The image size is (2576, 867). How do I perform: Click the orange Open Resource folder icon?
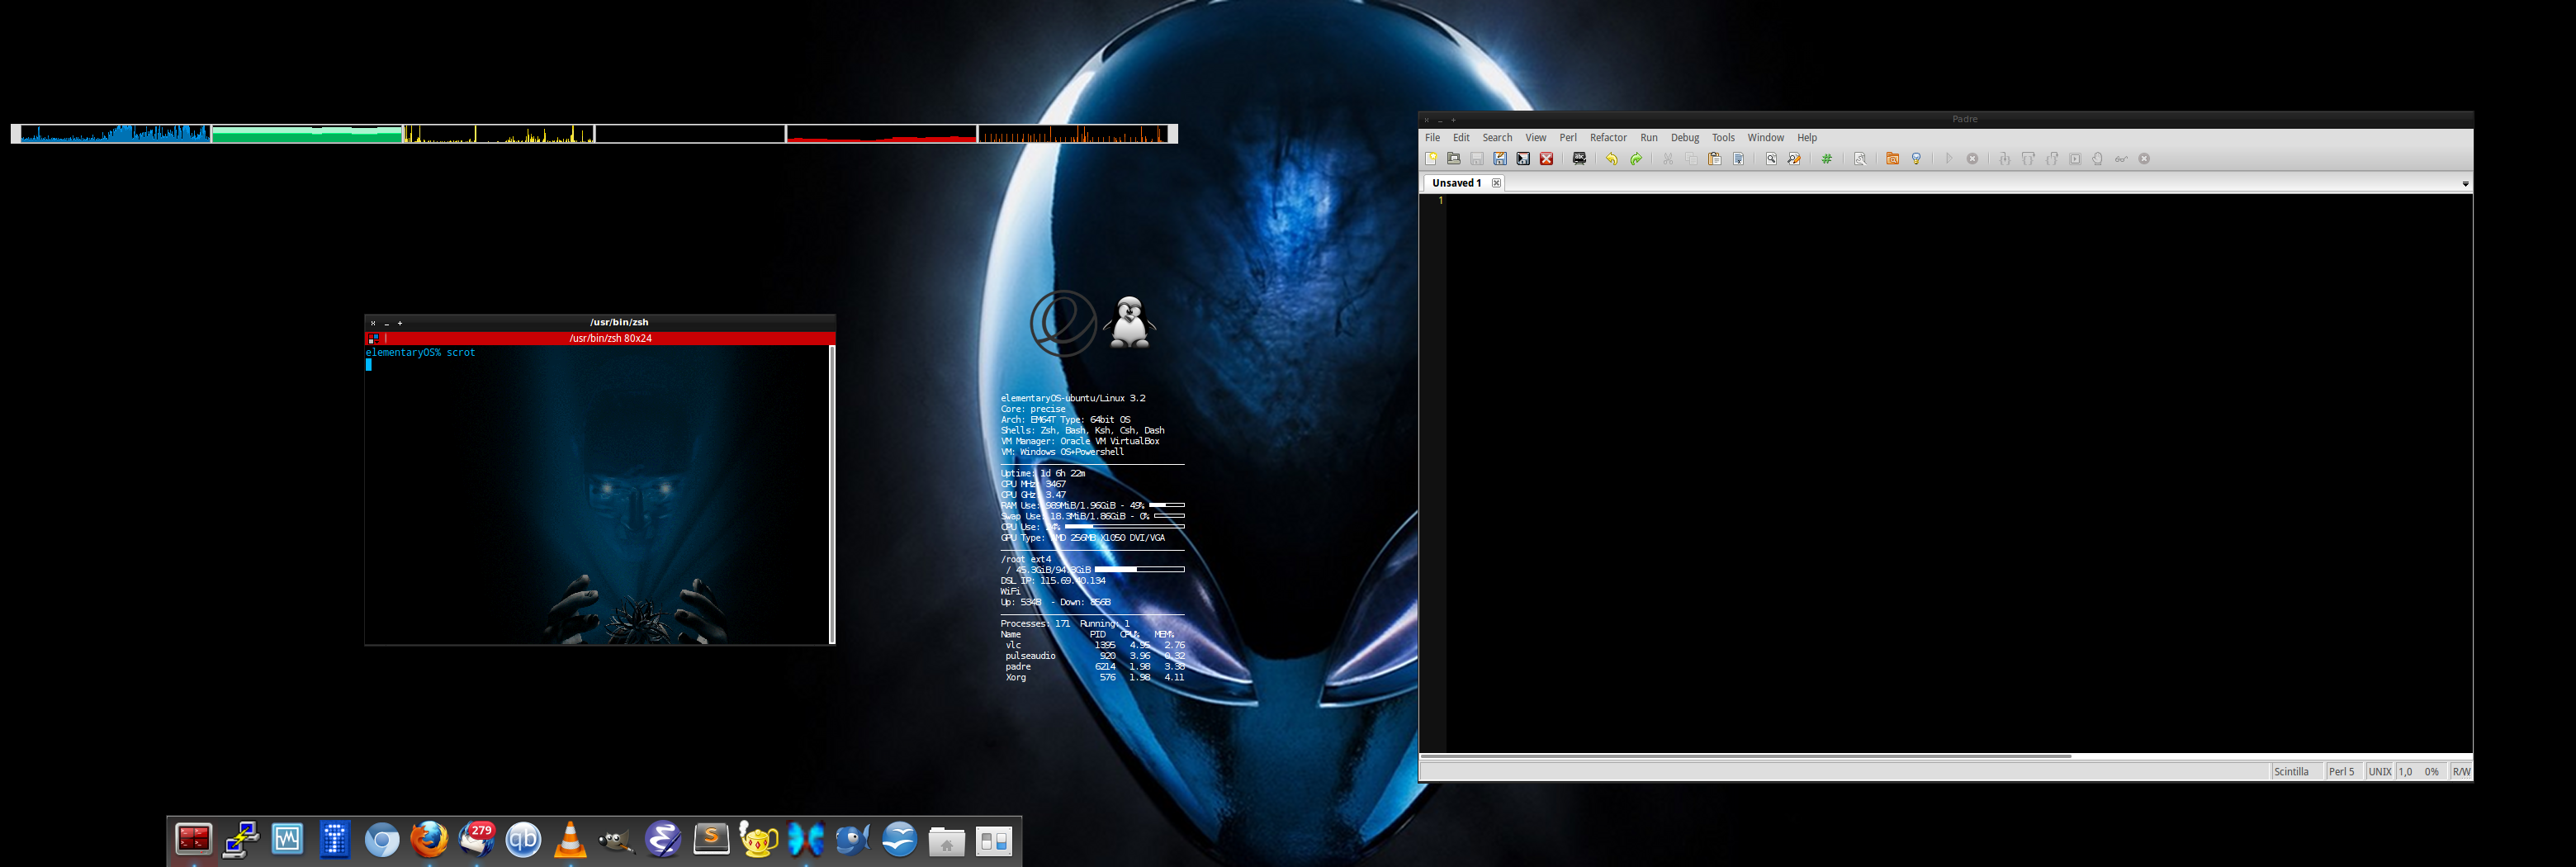click(x=1893, y=159)
